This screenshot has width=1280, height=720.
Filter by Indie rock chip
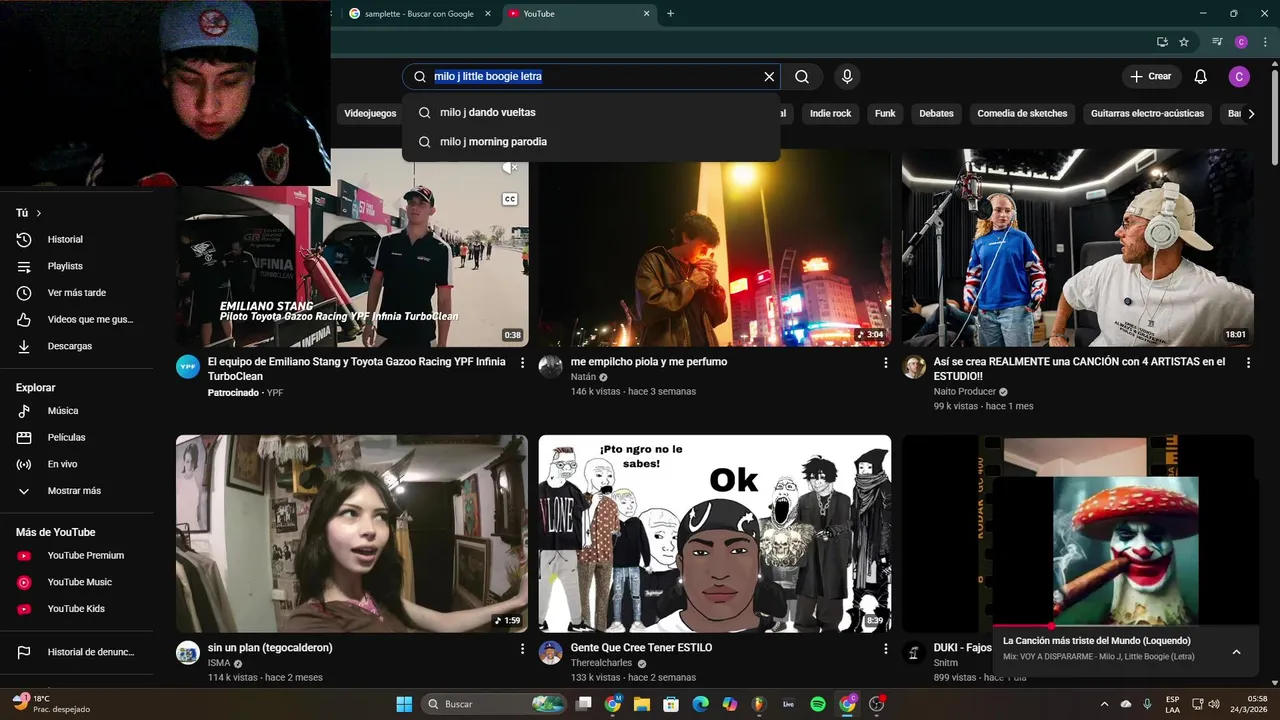coord(830,113)
